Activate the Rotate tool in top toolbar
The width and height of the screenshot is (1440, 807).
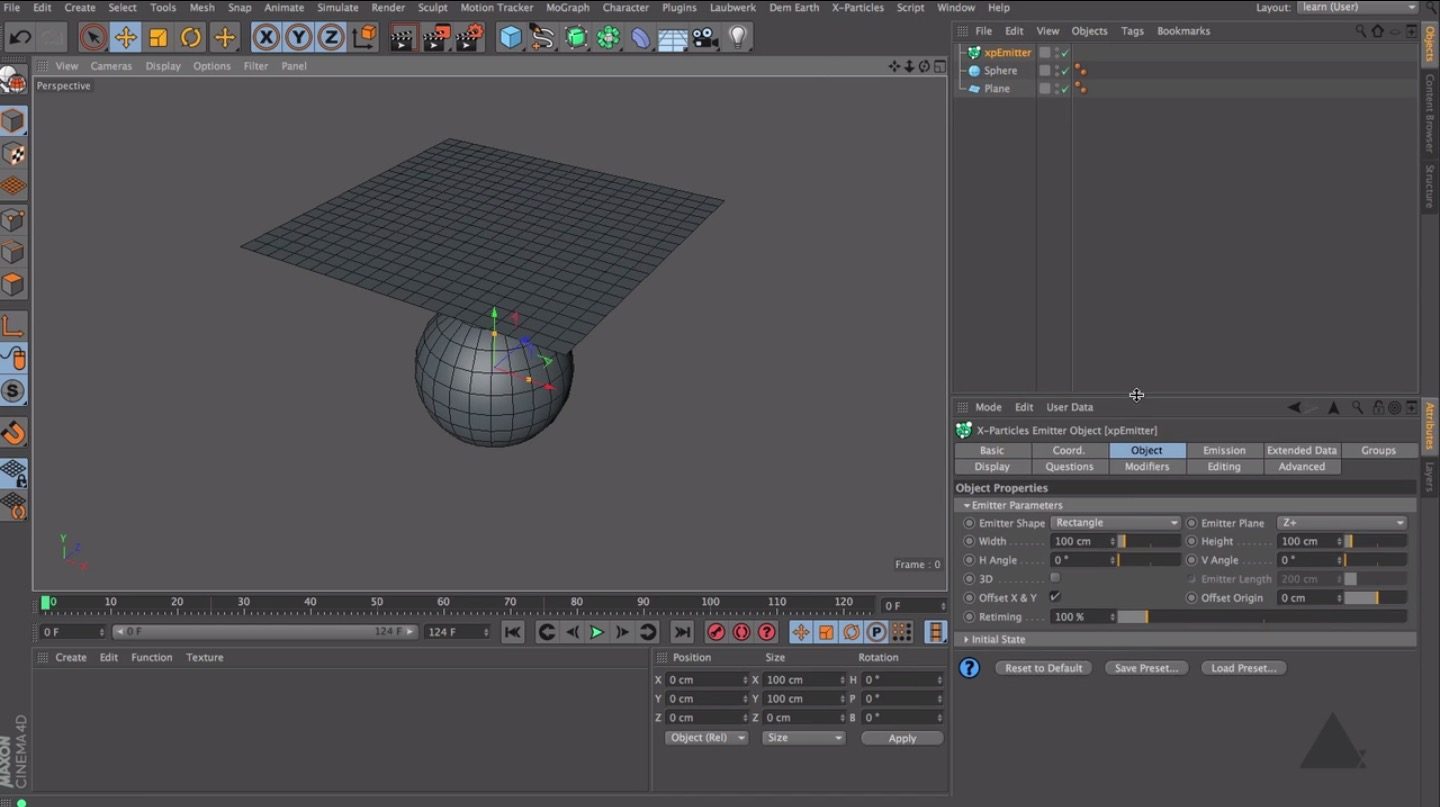191,38
